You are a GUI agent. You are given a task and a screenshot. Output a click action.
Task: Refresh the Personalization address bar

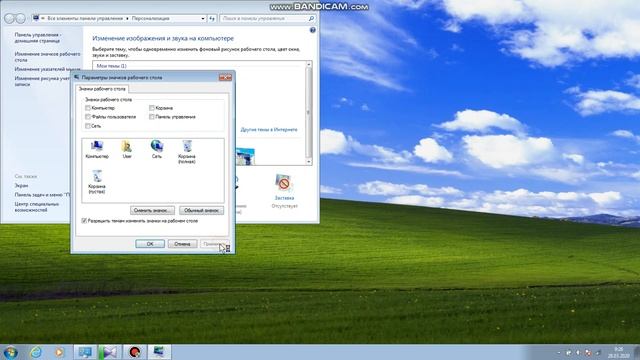click(212, 18)
